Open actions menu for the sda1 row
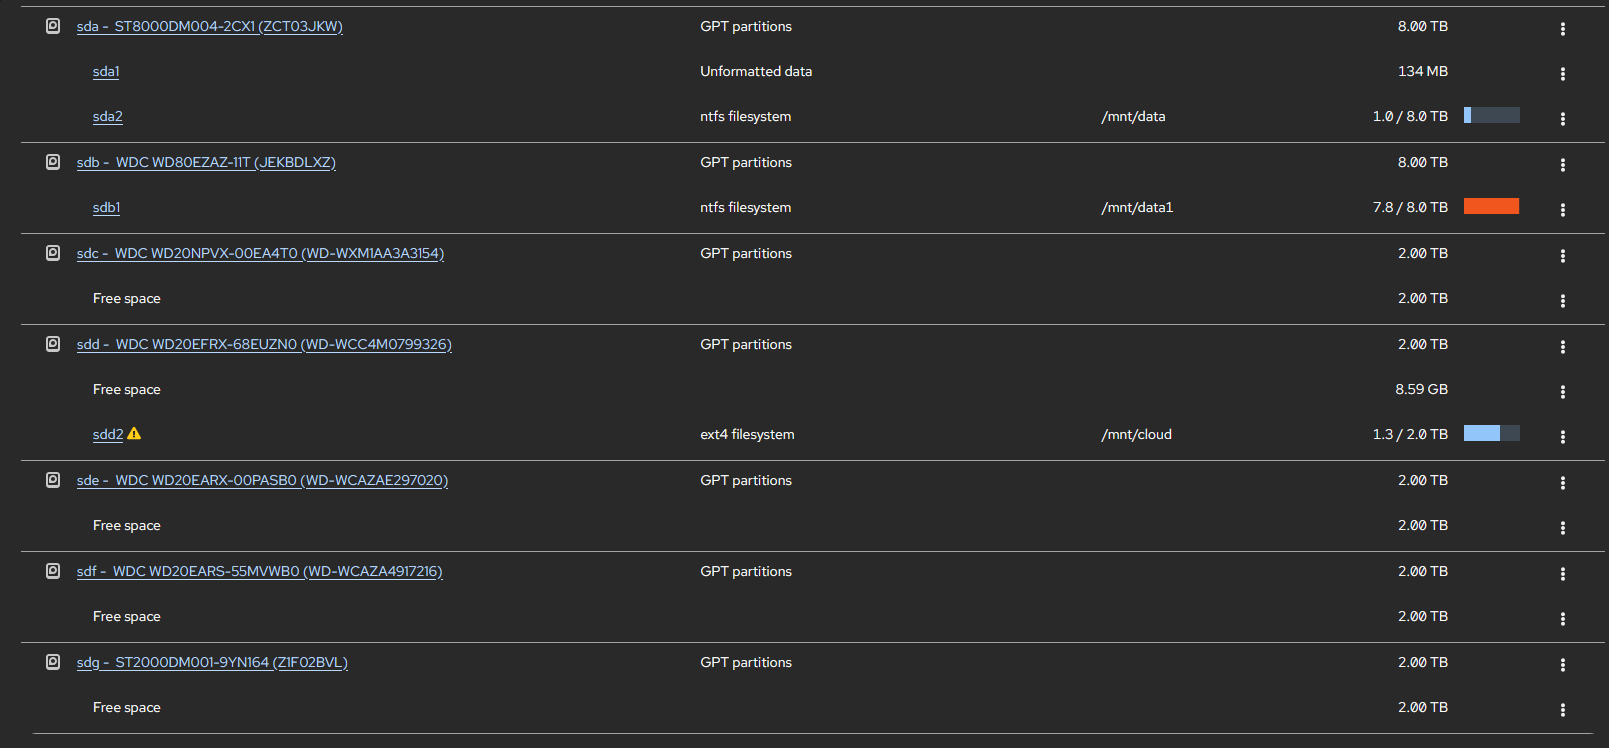Screen dimensions: 1609x748 pyautogui.click(x=1562, y=73)
